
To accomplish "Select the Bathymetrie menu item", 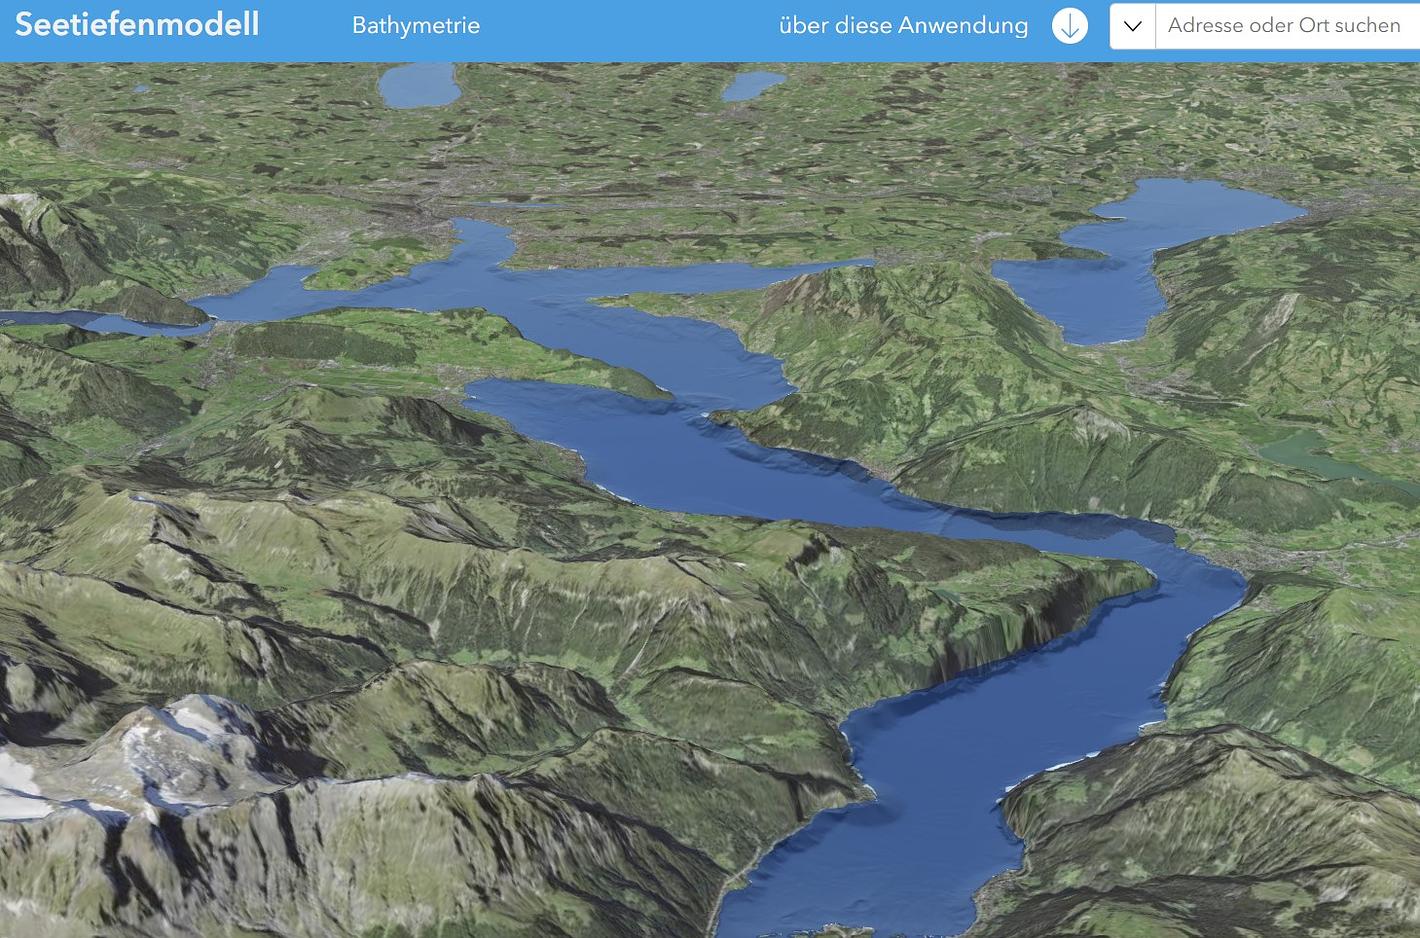I will (x=416, y=26).
